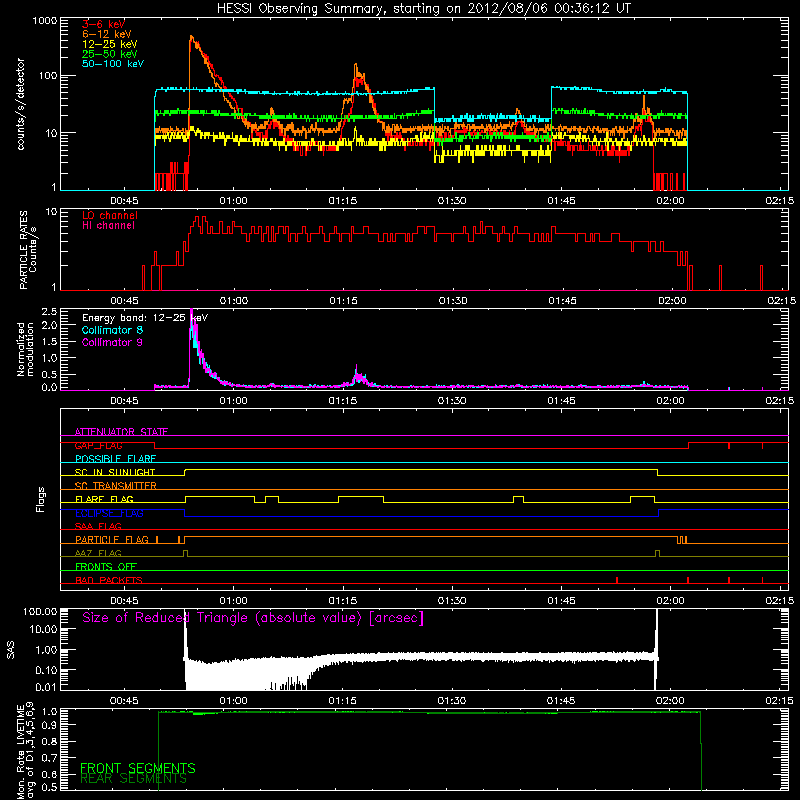The height and width of the screenshot is (800, 800).
Task: Click the FRONT SEGMENTS legend label
Action: [138, 768]
